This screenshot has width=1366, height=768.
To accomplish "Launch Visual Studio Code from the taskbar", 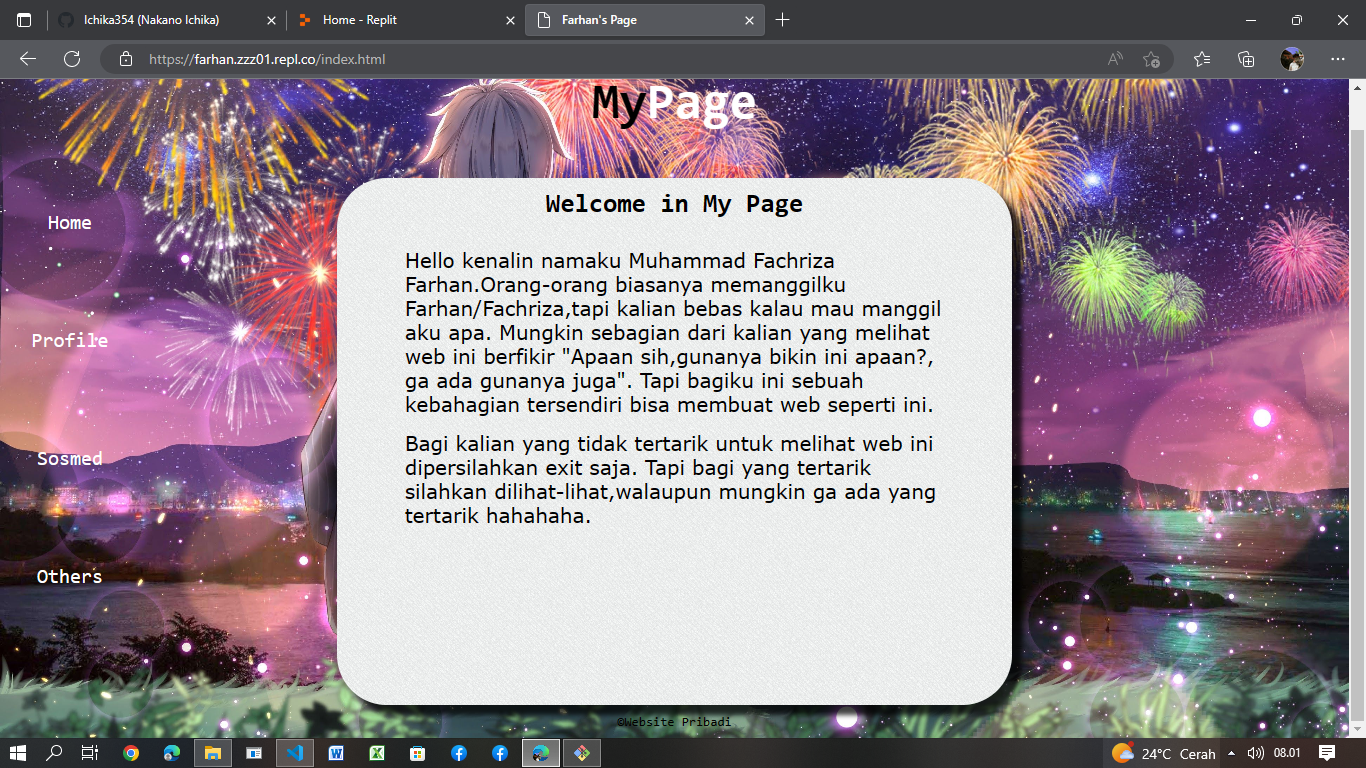I will 294,753.
